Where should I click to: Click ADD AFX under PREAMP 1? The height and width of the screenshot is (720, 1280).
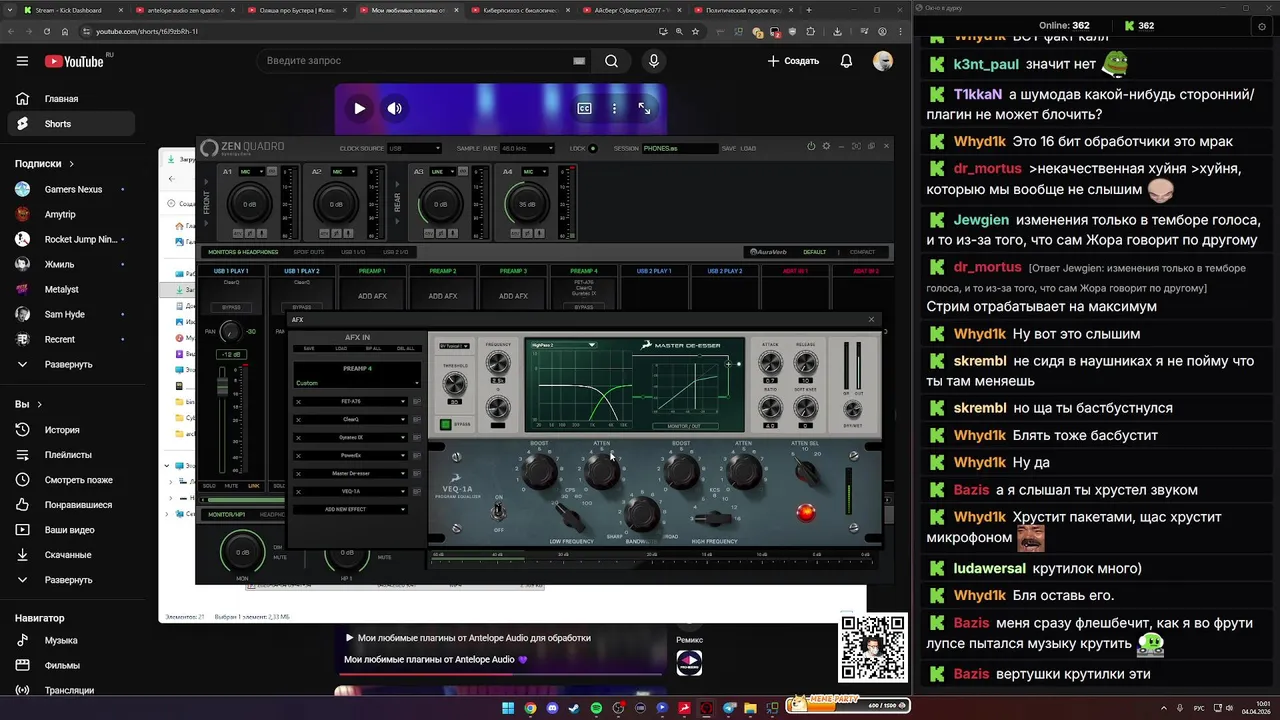(372, 296)
